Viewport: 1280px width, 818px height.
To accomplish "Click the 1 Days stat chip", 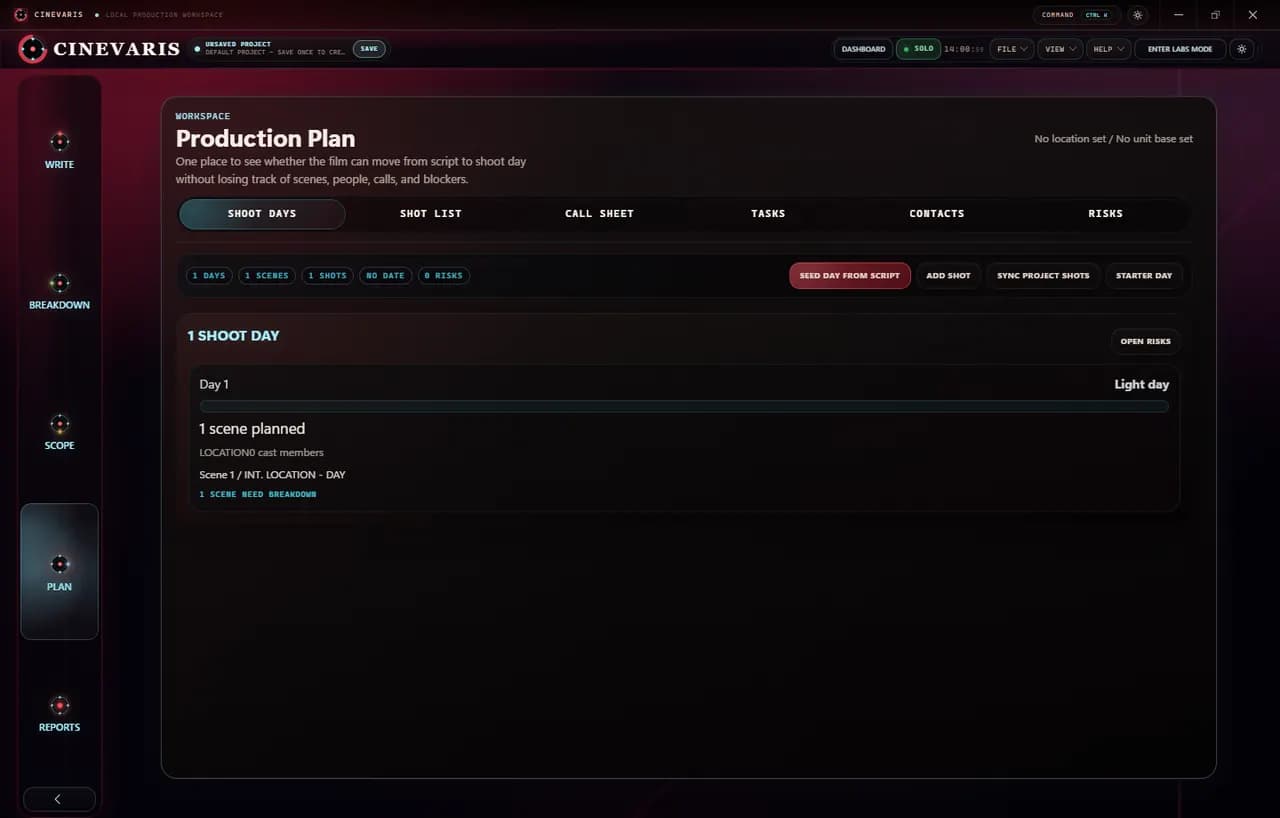I will coord(209,276).
